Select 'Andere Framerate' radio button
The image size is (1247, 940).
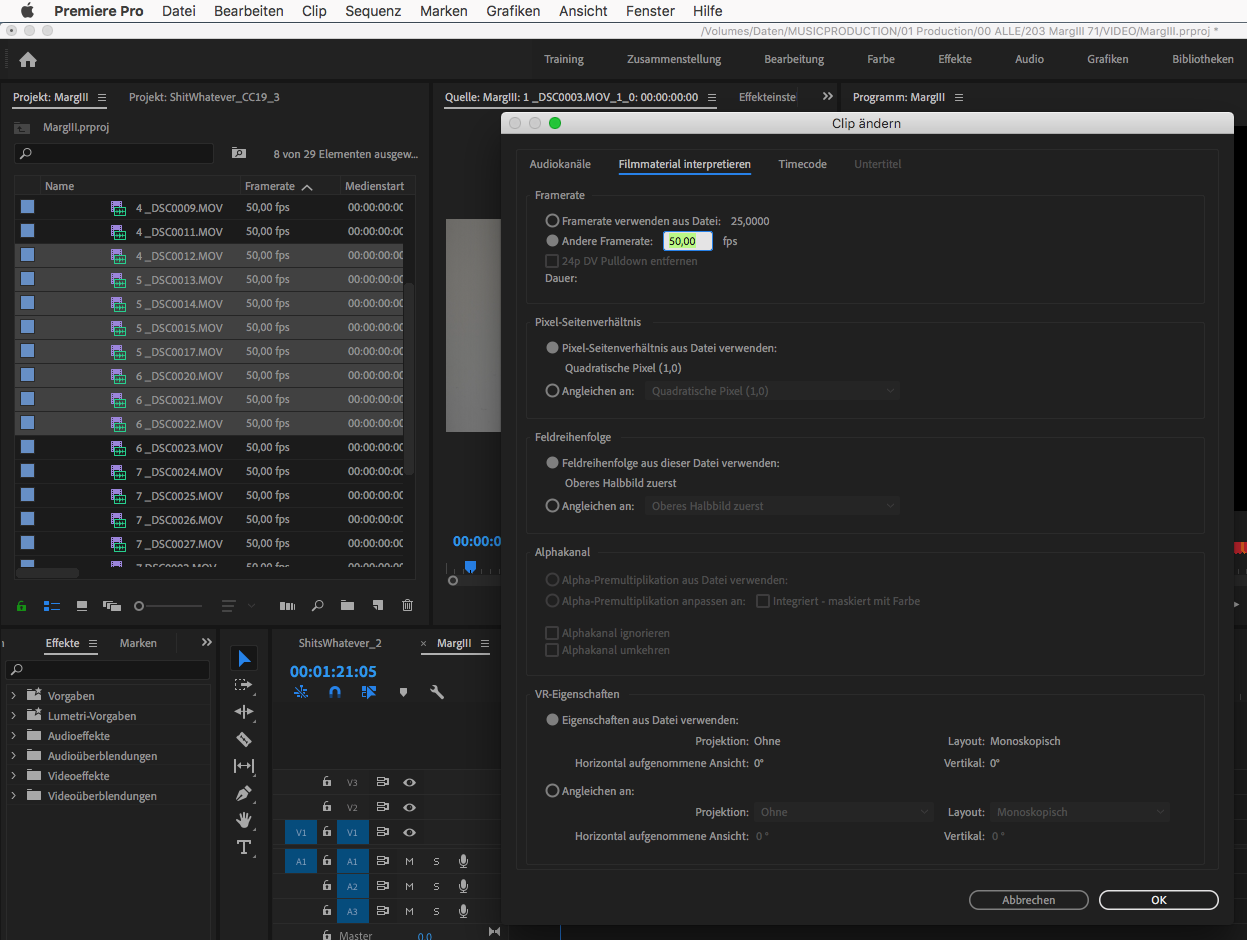552,241
